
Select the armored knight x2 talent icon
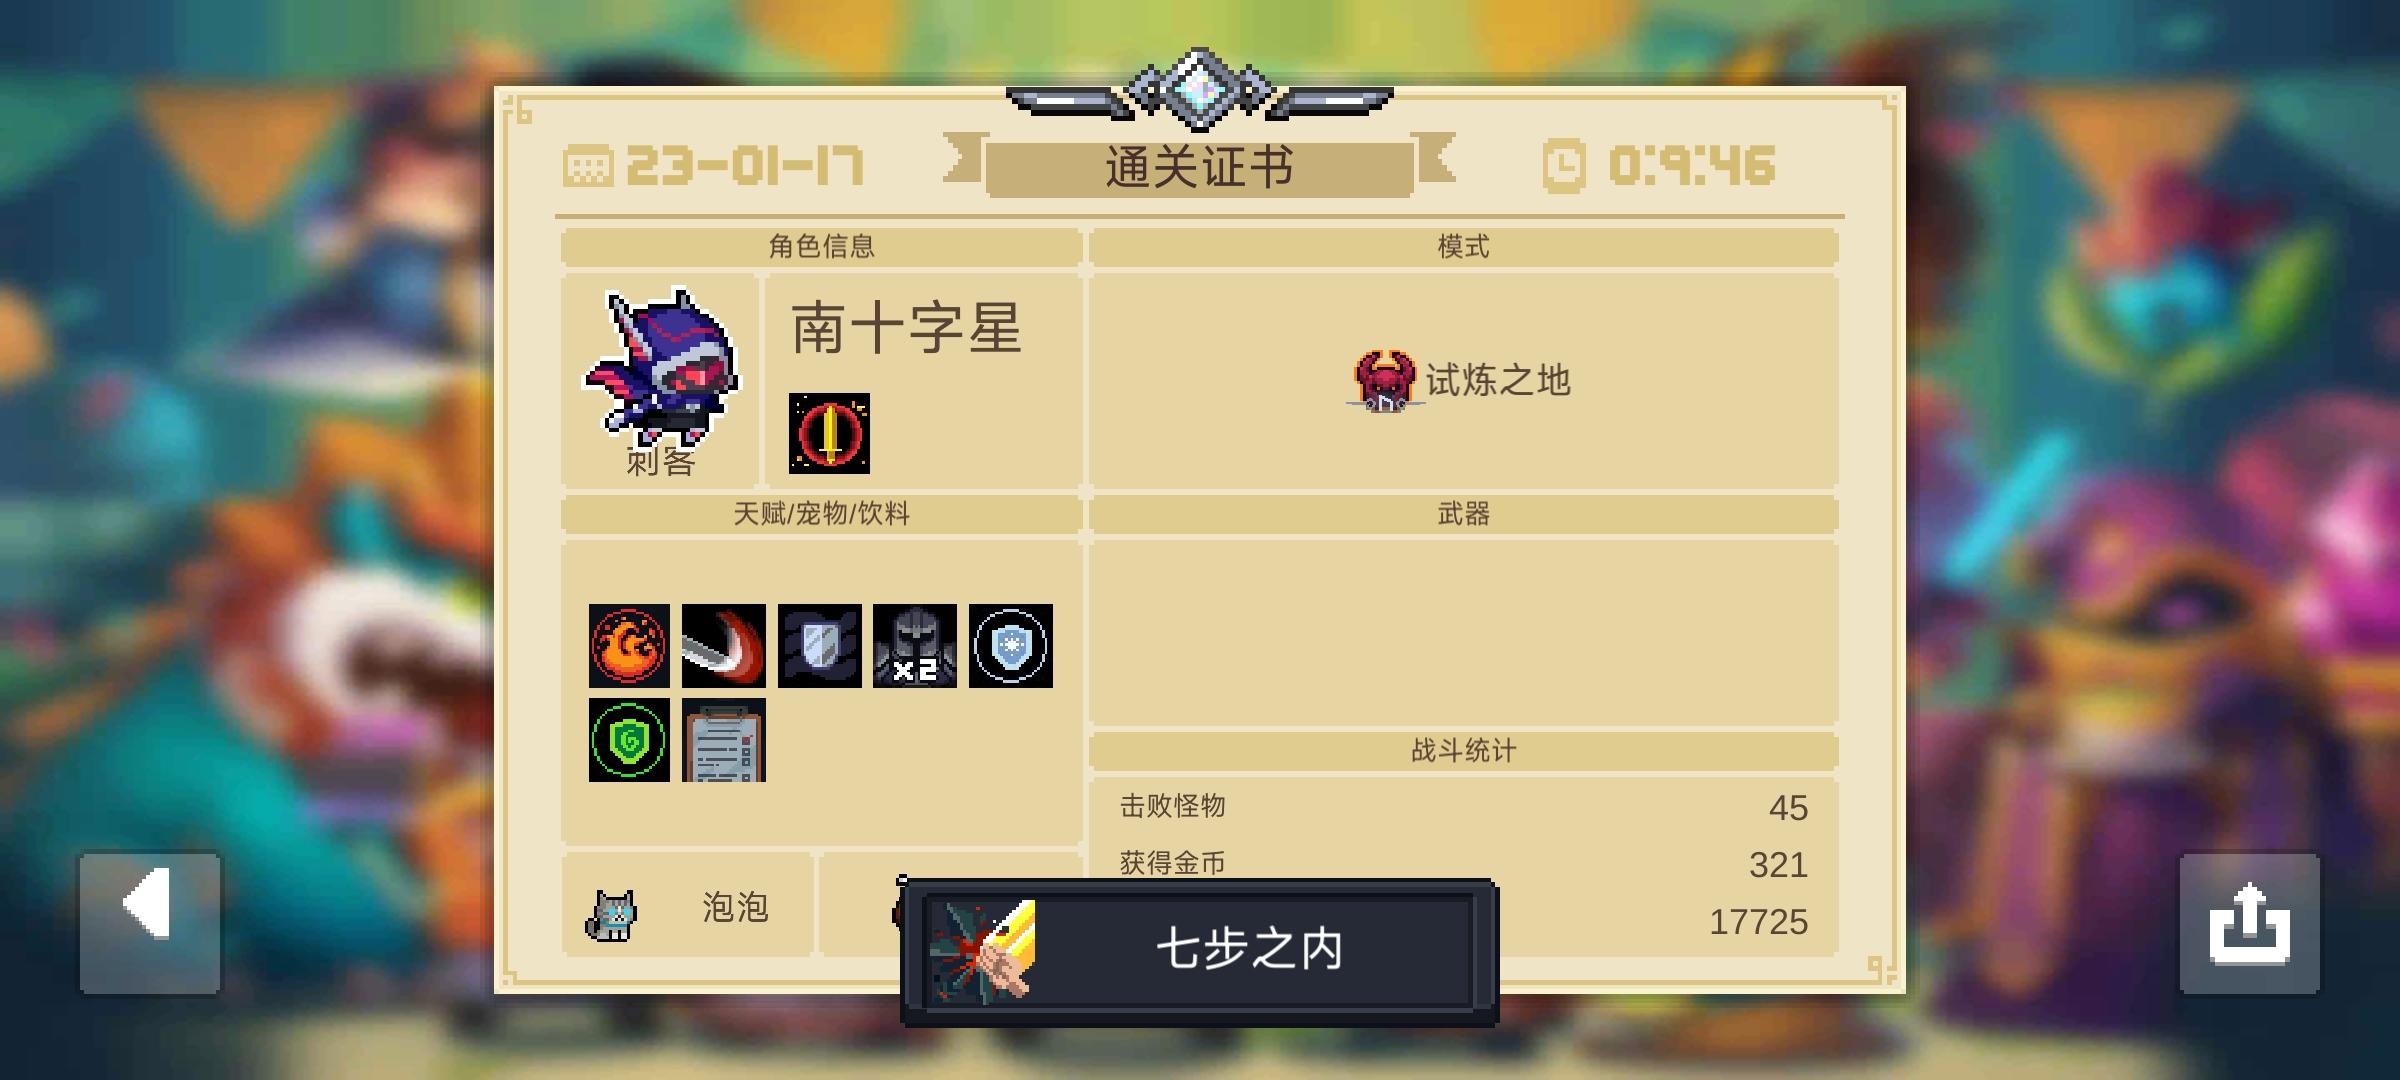[914, 645]
